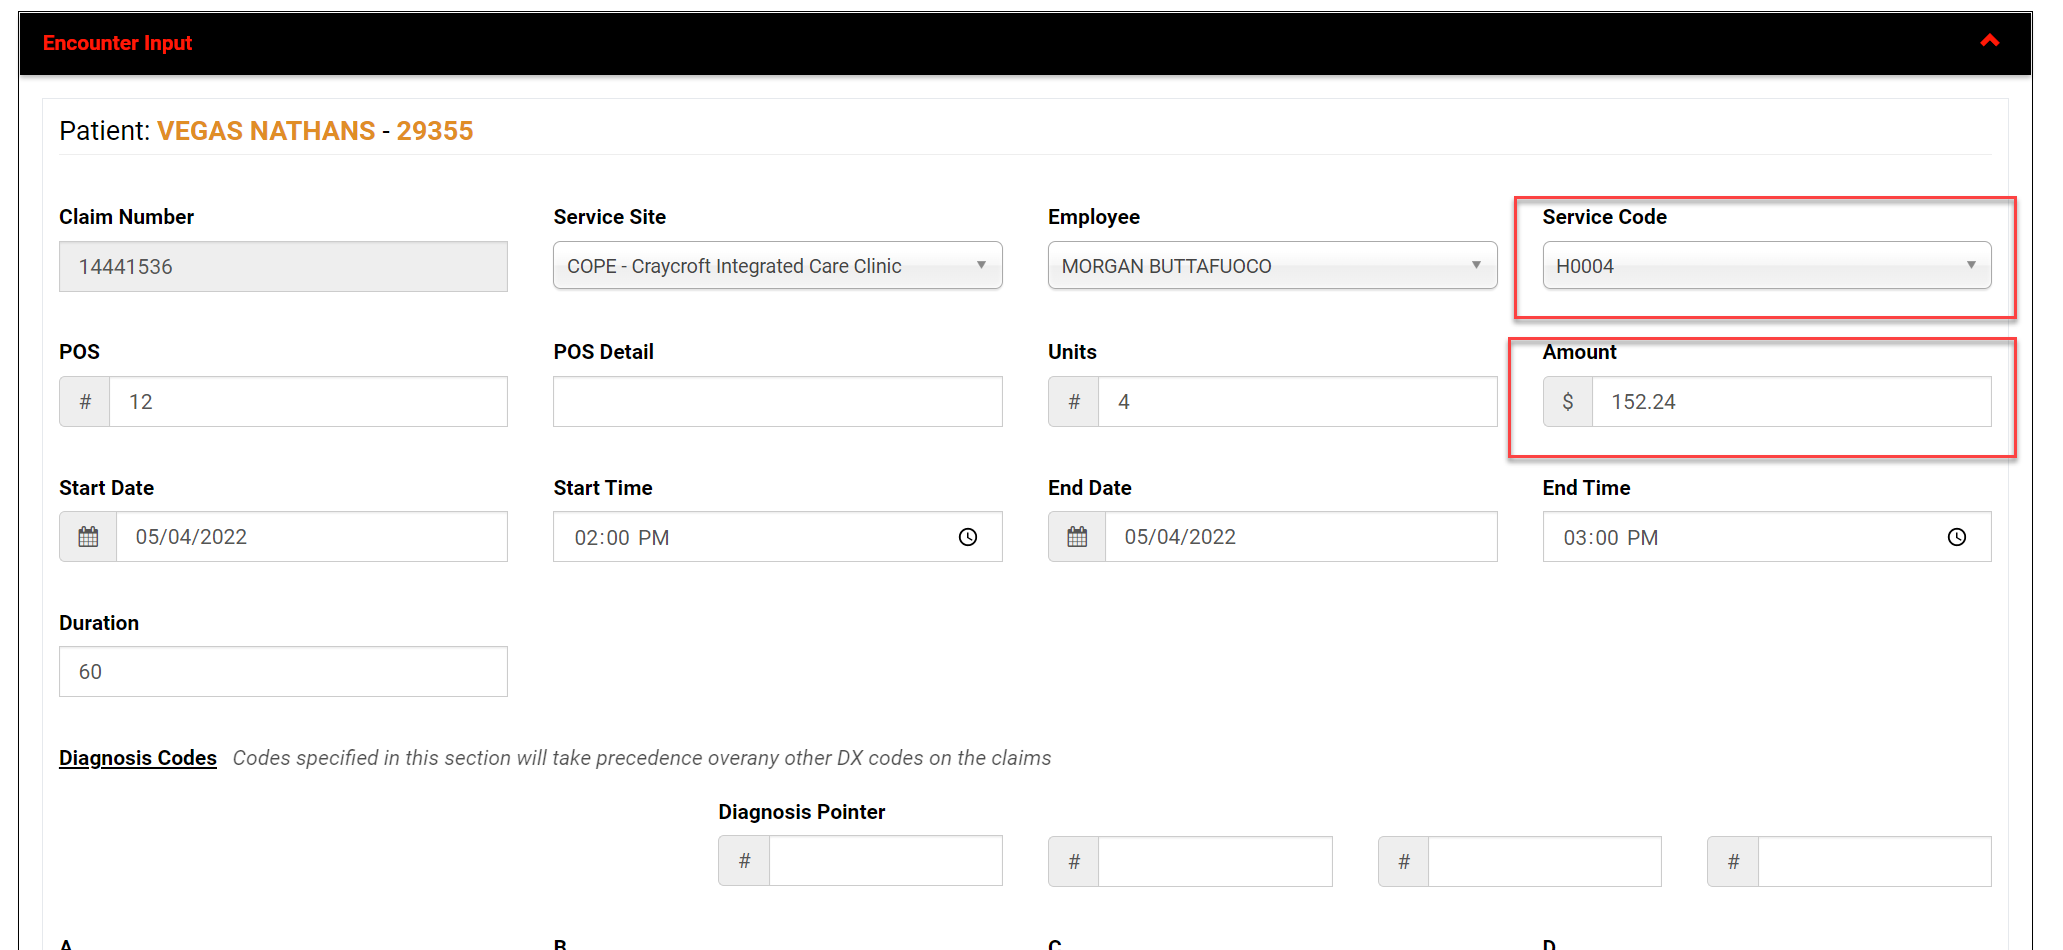Click the End Time input field
The width and height of the screenshot is (2063, 950).
[1766, 537]
